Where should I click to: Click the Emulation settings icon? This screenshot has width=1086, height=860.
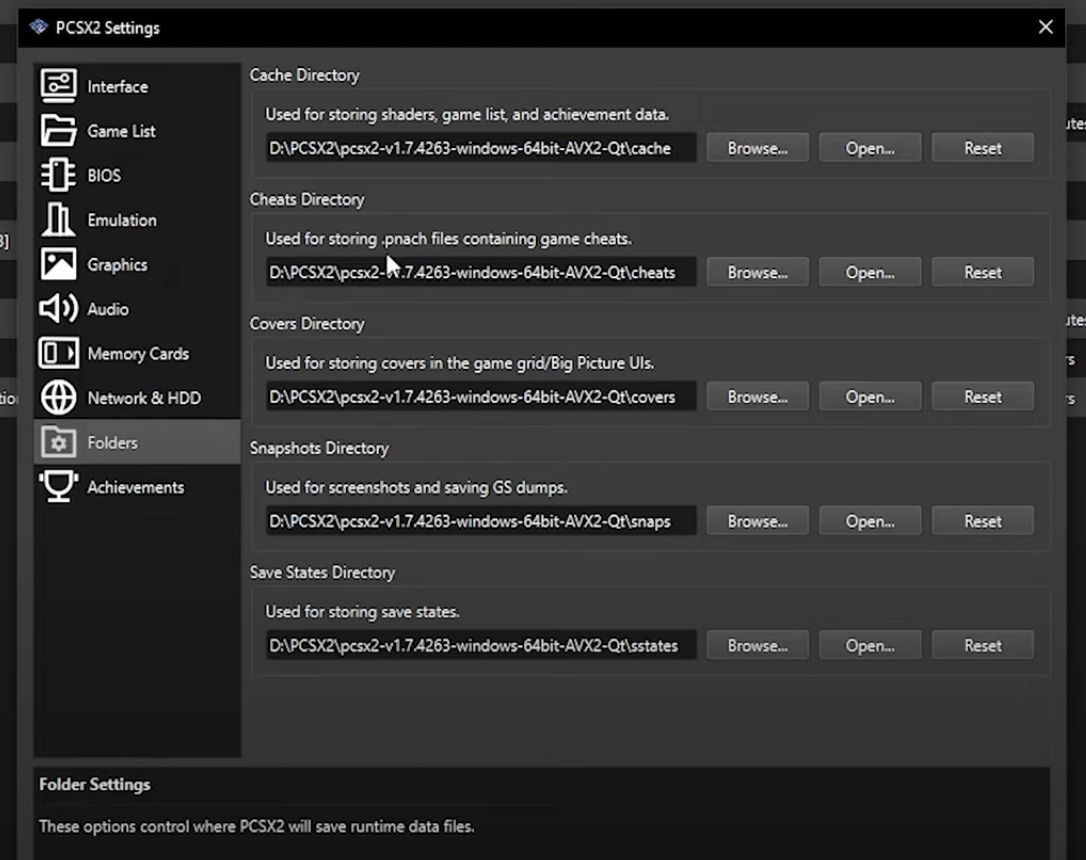tap(58, 220)
